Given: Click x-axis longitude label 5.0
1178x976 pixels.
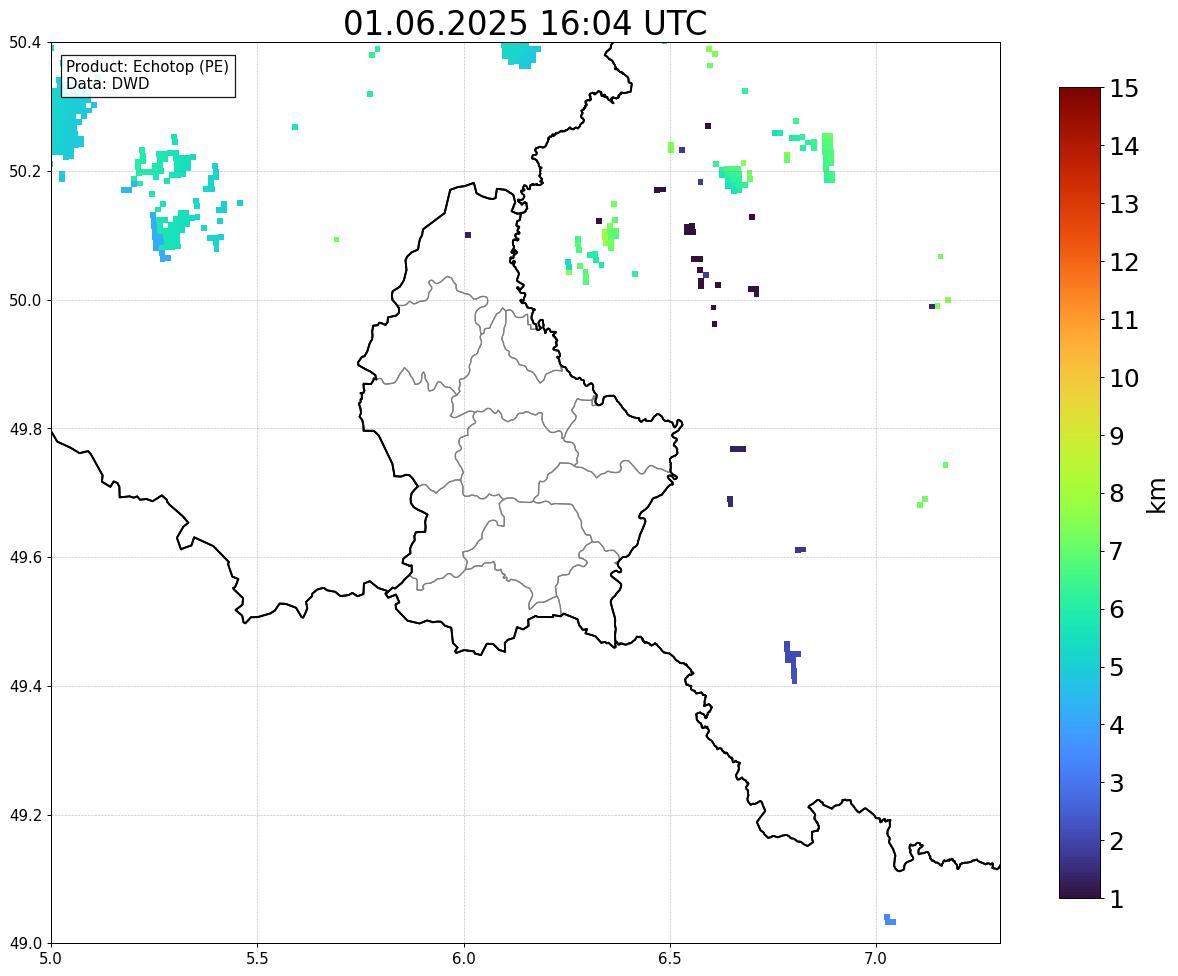Looking at the screenshot, I should coord(51,959).
